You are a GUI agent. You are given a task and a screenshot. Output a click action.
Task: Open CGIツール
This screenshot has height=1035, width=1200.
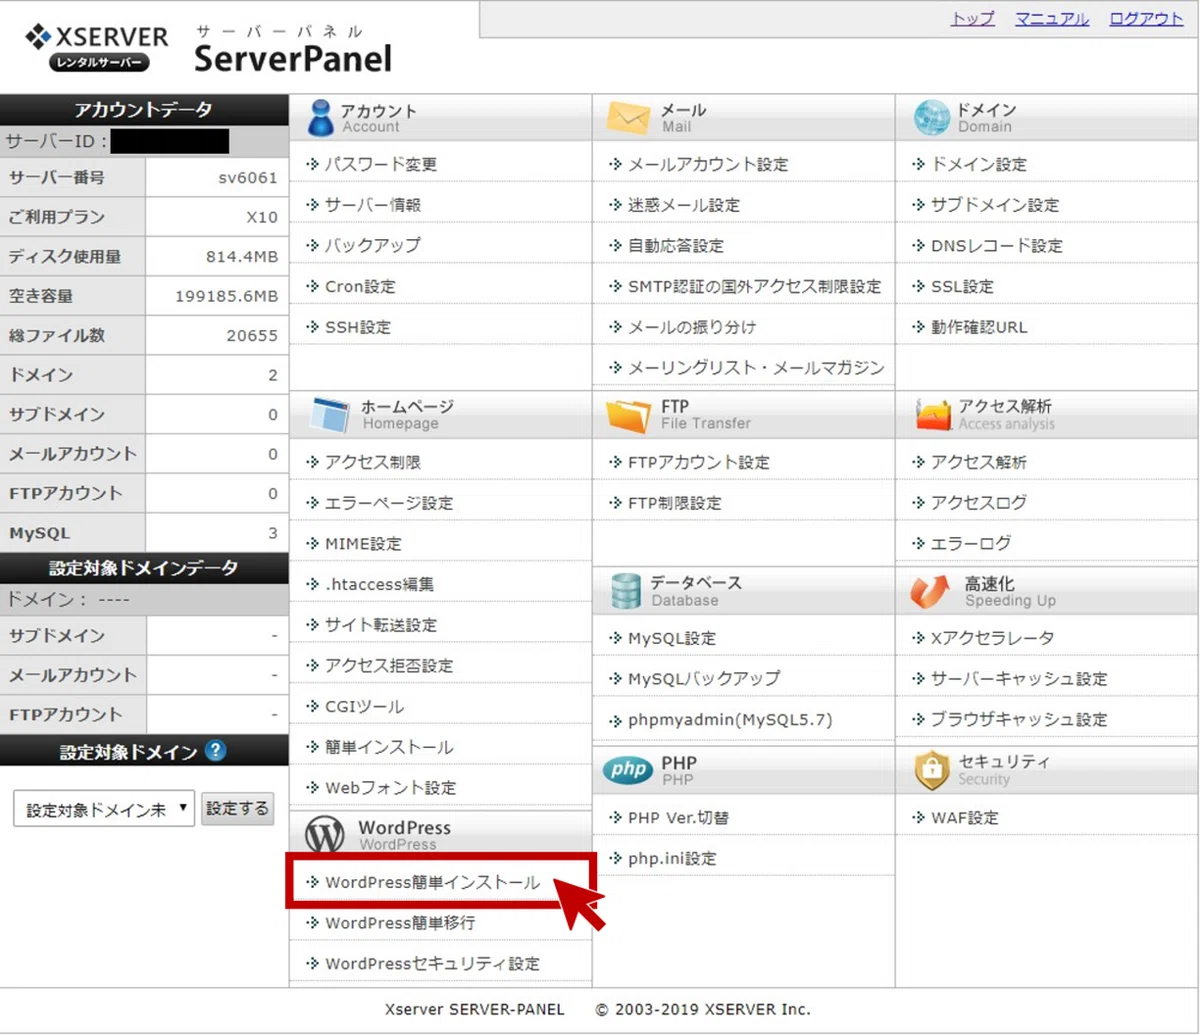click(x=365, y=707)
